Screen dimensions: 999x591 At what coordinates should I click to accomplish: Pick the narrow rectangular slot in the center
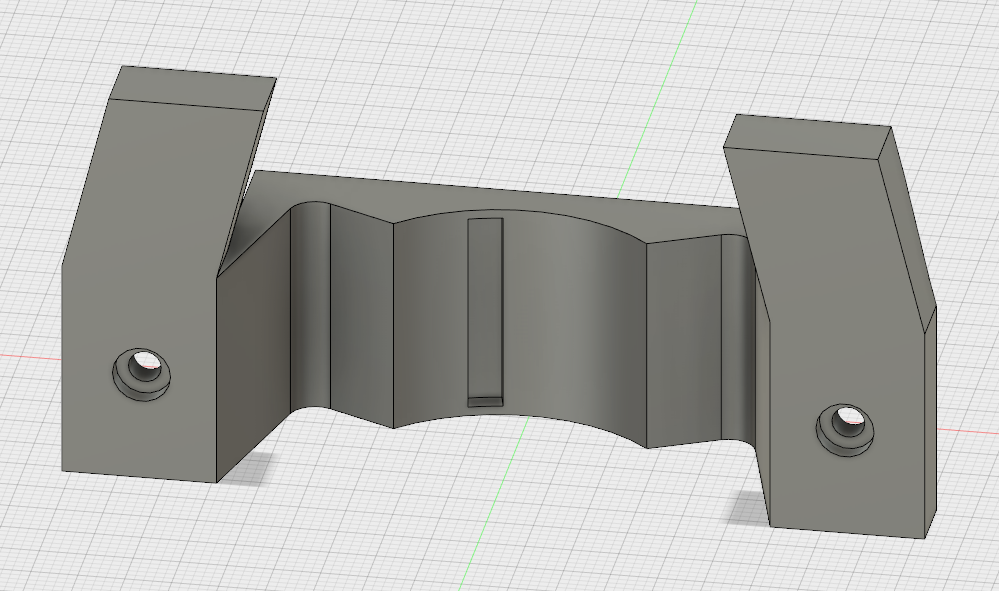point(485,313)
